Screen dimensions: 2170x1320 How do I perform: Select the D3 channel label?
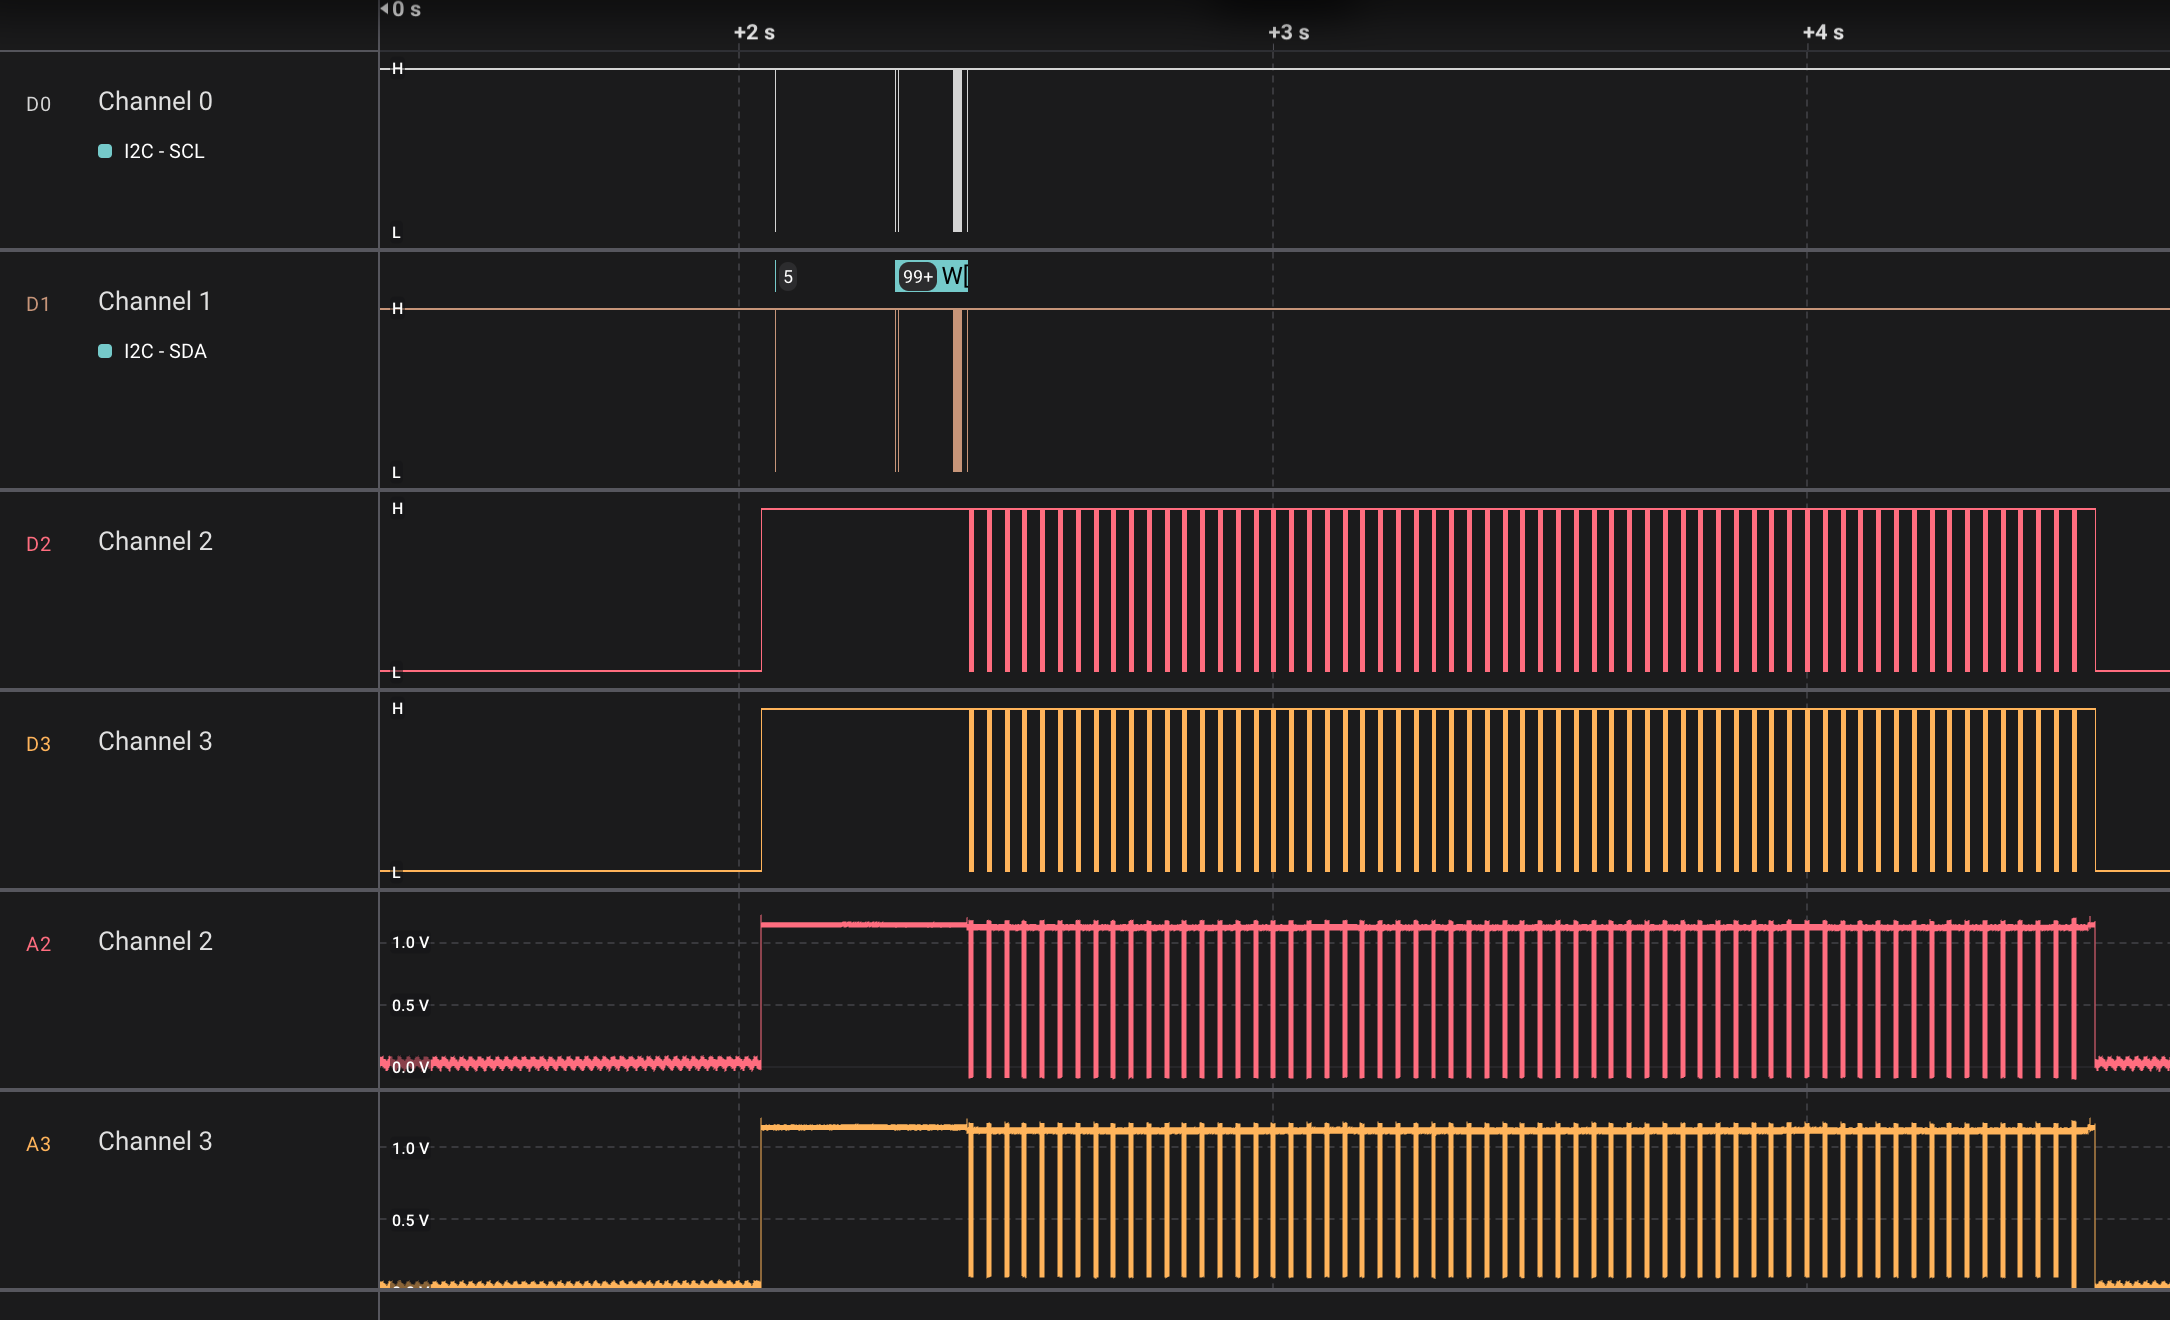(x=38, y=744)
